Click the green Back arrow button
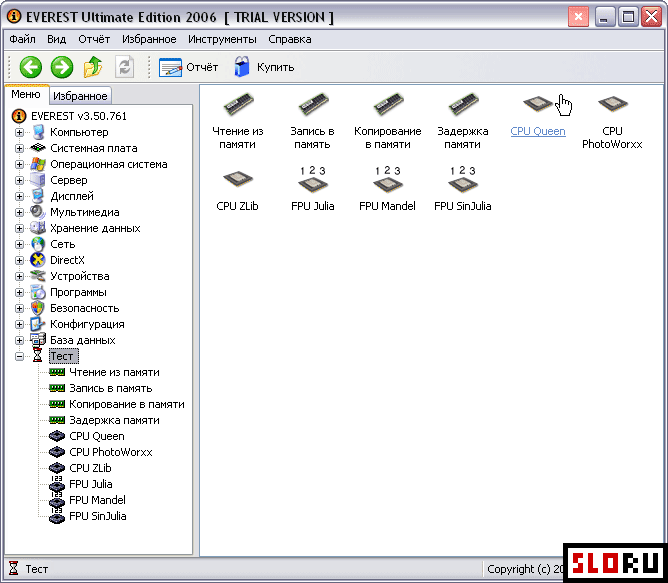The height and width of the screenshot is (583, 668). (x=31, y=67)
